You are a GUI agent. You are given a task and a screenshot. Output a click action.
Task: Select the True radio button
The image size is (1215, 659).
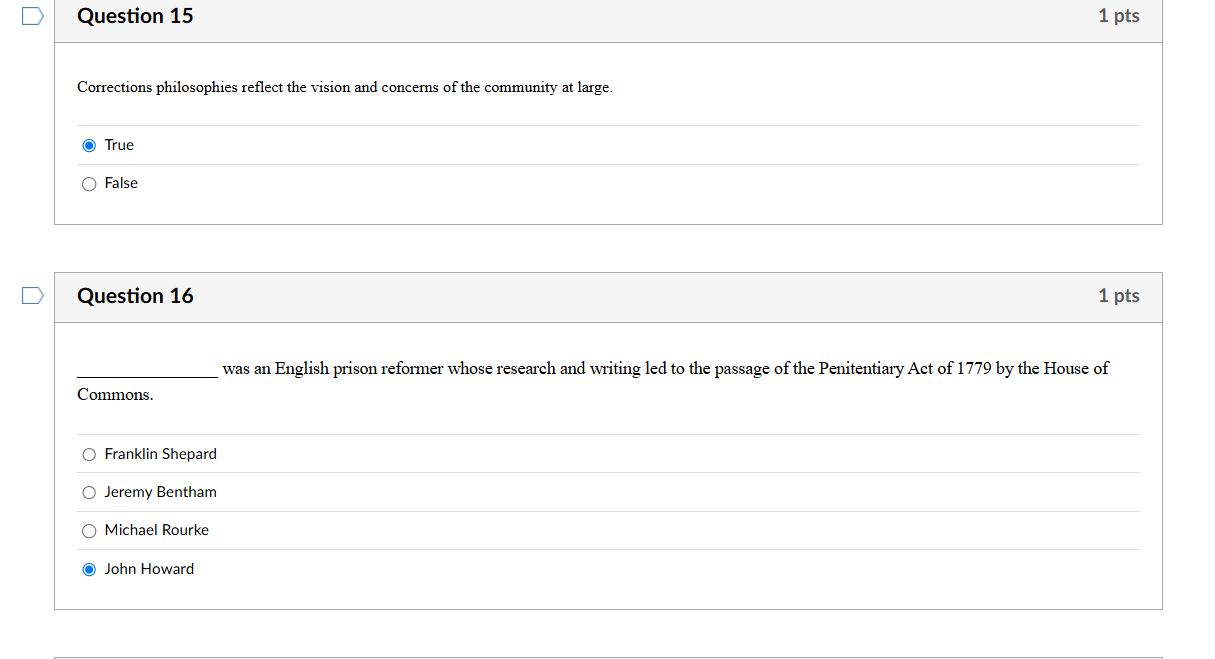89,146
